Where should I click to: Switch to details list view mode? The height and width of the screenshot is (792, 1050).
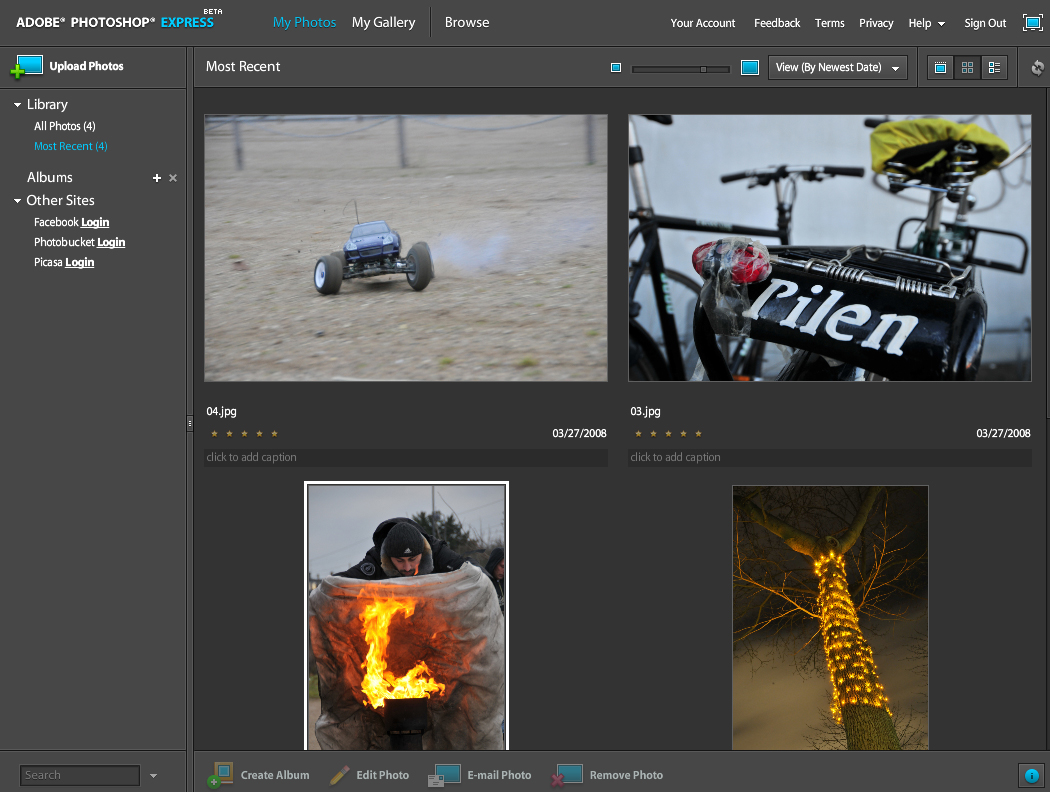pos(994,68)
